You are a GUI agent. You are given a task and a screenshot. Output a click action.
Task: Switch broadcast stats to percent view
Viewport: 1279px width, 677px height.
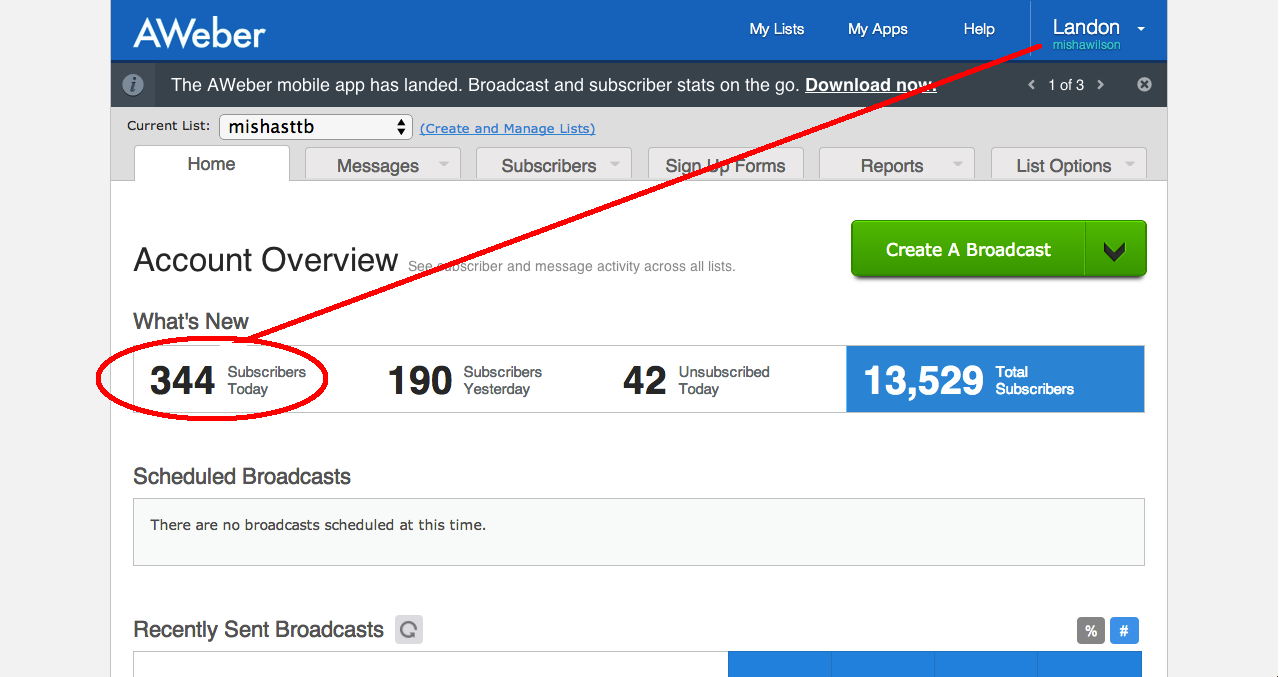pos(1091,631)
